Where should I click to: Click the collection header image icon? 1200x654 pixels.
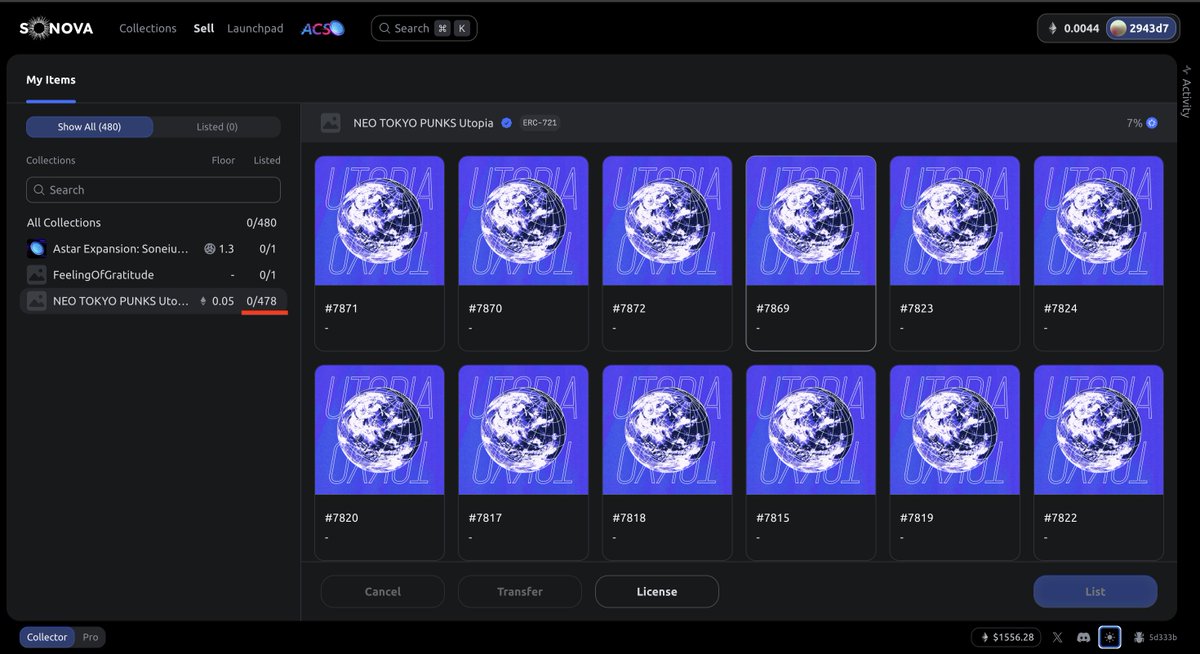(331, 123)
